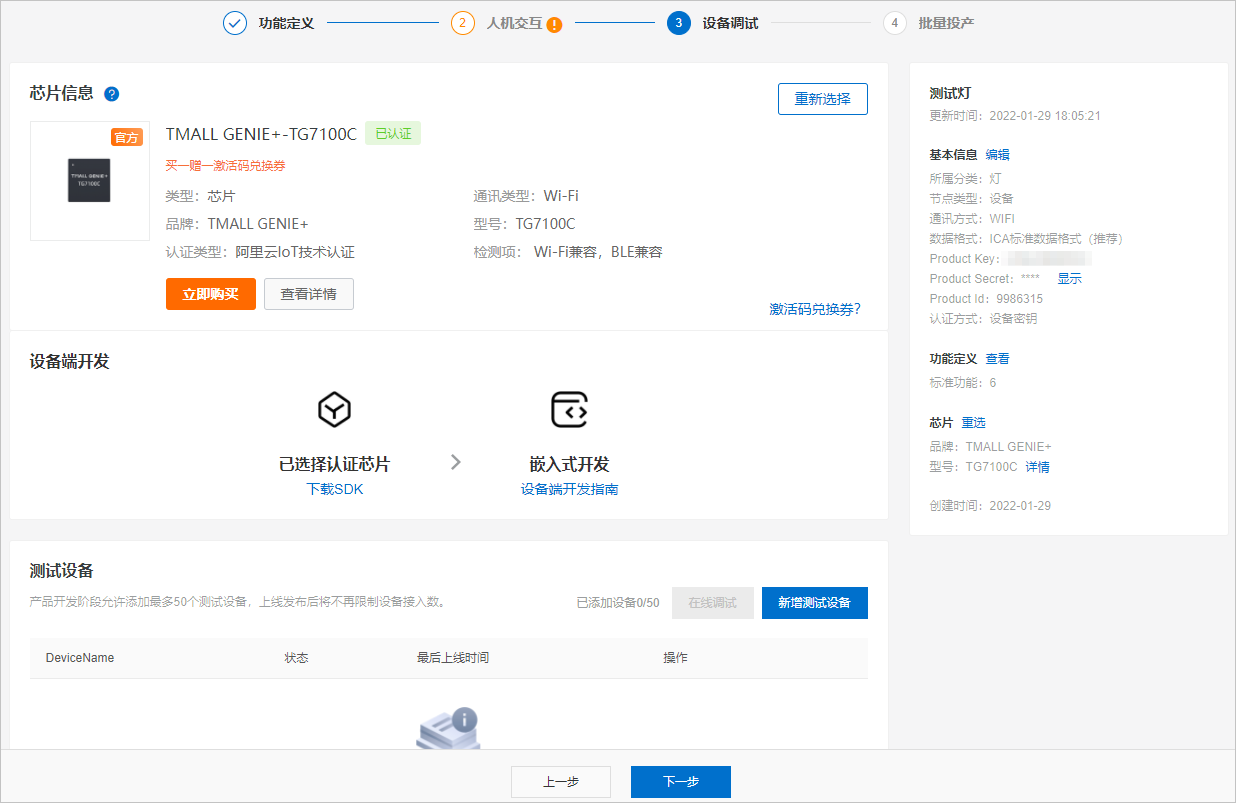This screenshot has height=803, width=1236.
Task: Click 检测项 Wi-Fi兼容，BLE兼容 text
Action: [x=568, y=252]
